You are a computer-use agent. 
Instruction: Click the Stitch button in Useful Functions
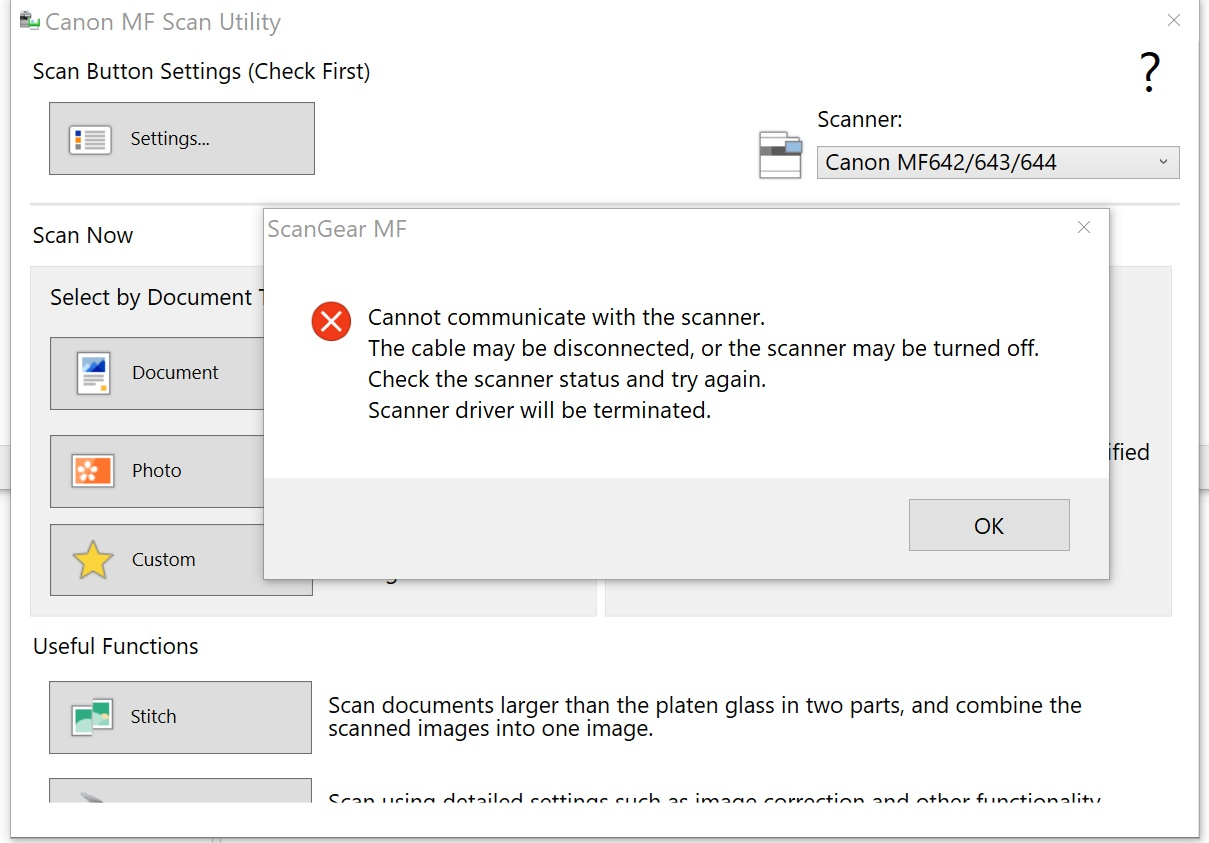180,716
